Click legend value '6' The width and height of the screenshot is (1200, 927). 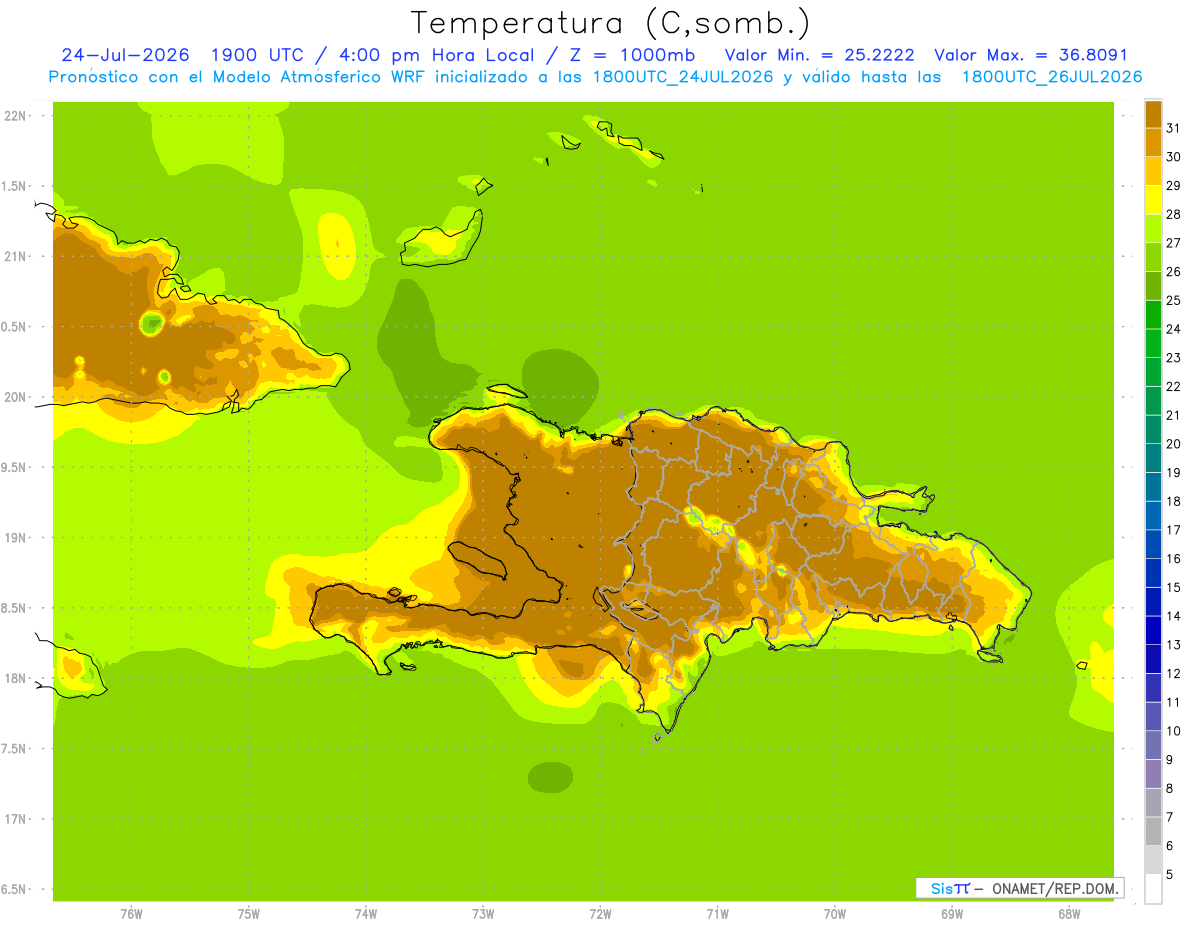tap(1169, 846)
